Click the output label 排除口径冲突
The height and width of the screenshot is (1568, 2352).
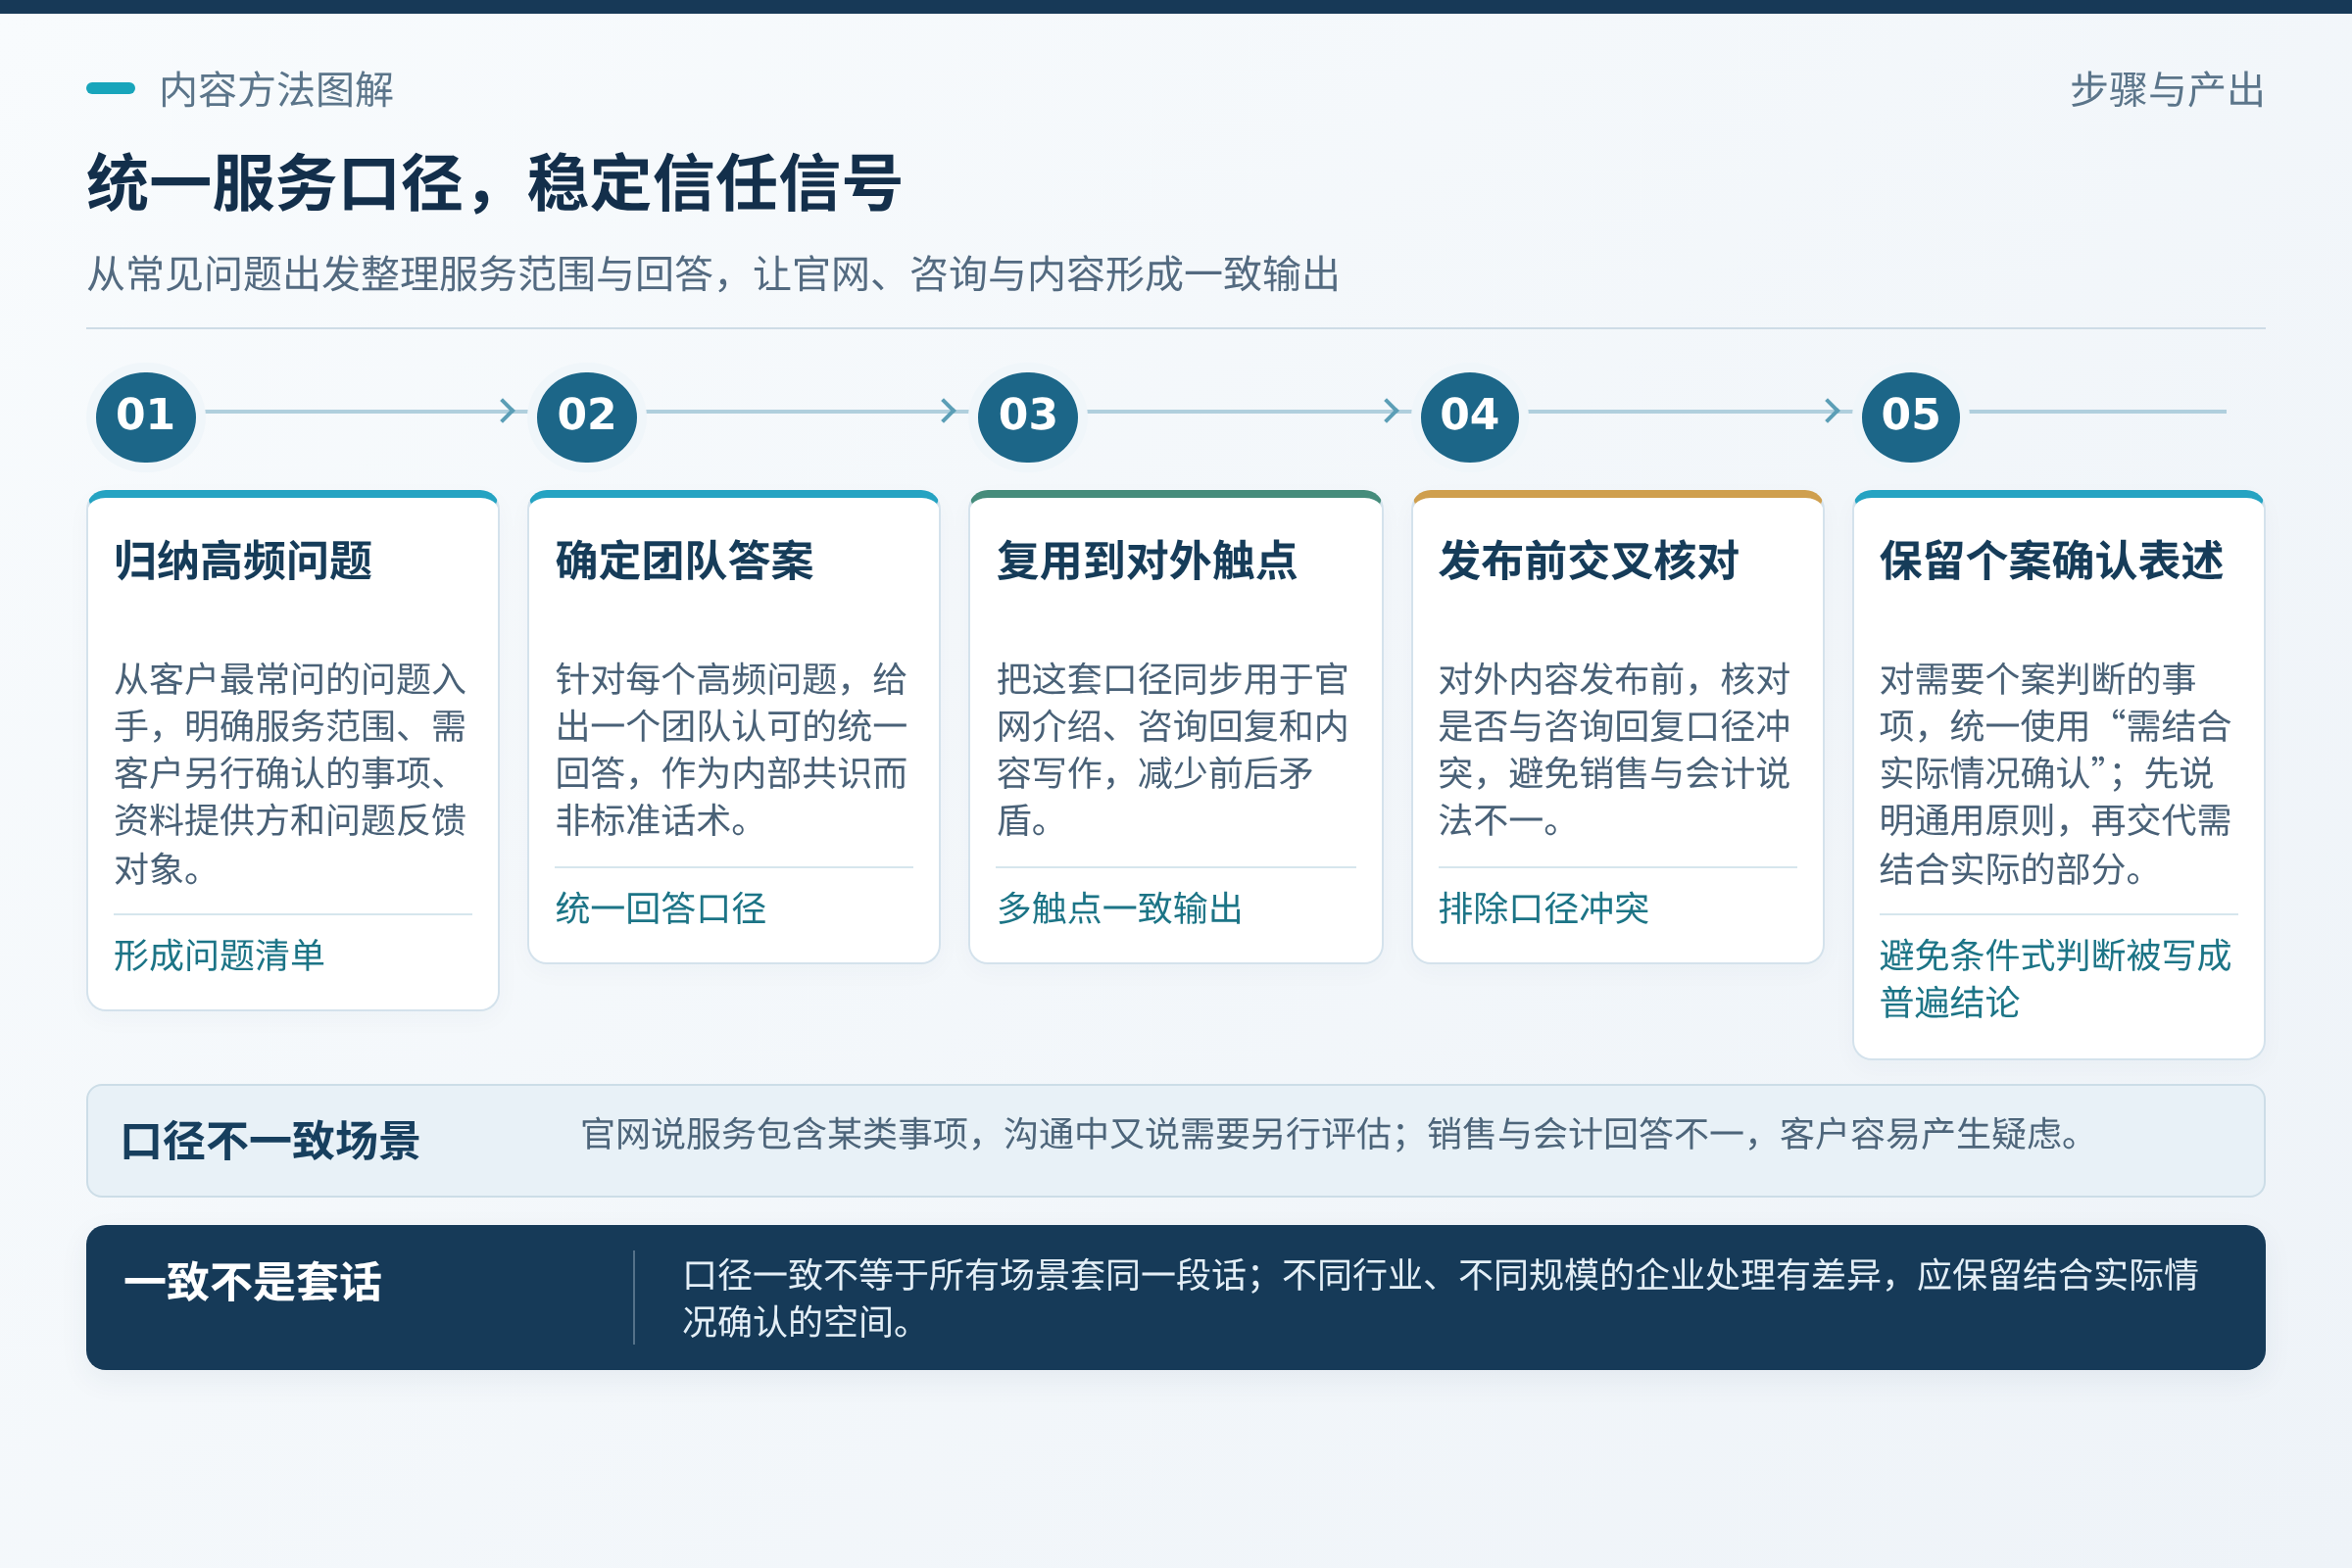1544,909
